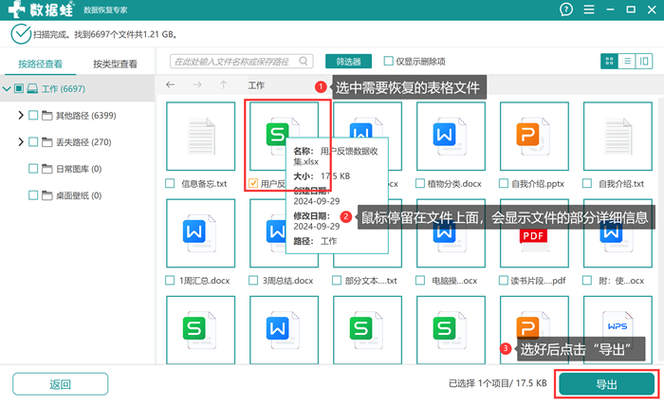This screenshot has width=664, height=406.
Task: Select the 1周汇总.docx file thumbnail
Action: click(201, 233)
